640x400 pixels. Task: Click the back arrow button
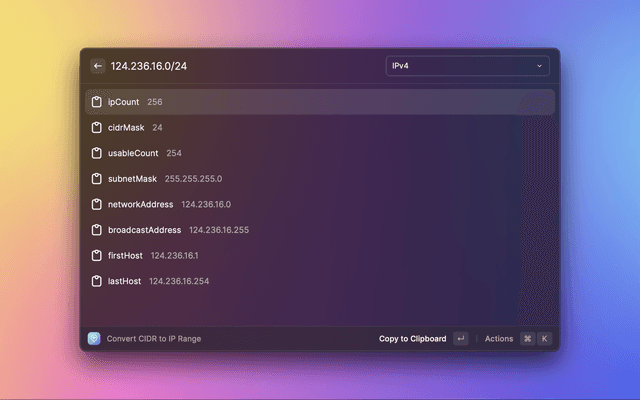pos(98,66)
